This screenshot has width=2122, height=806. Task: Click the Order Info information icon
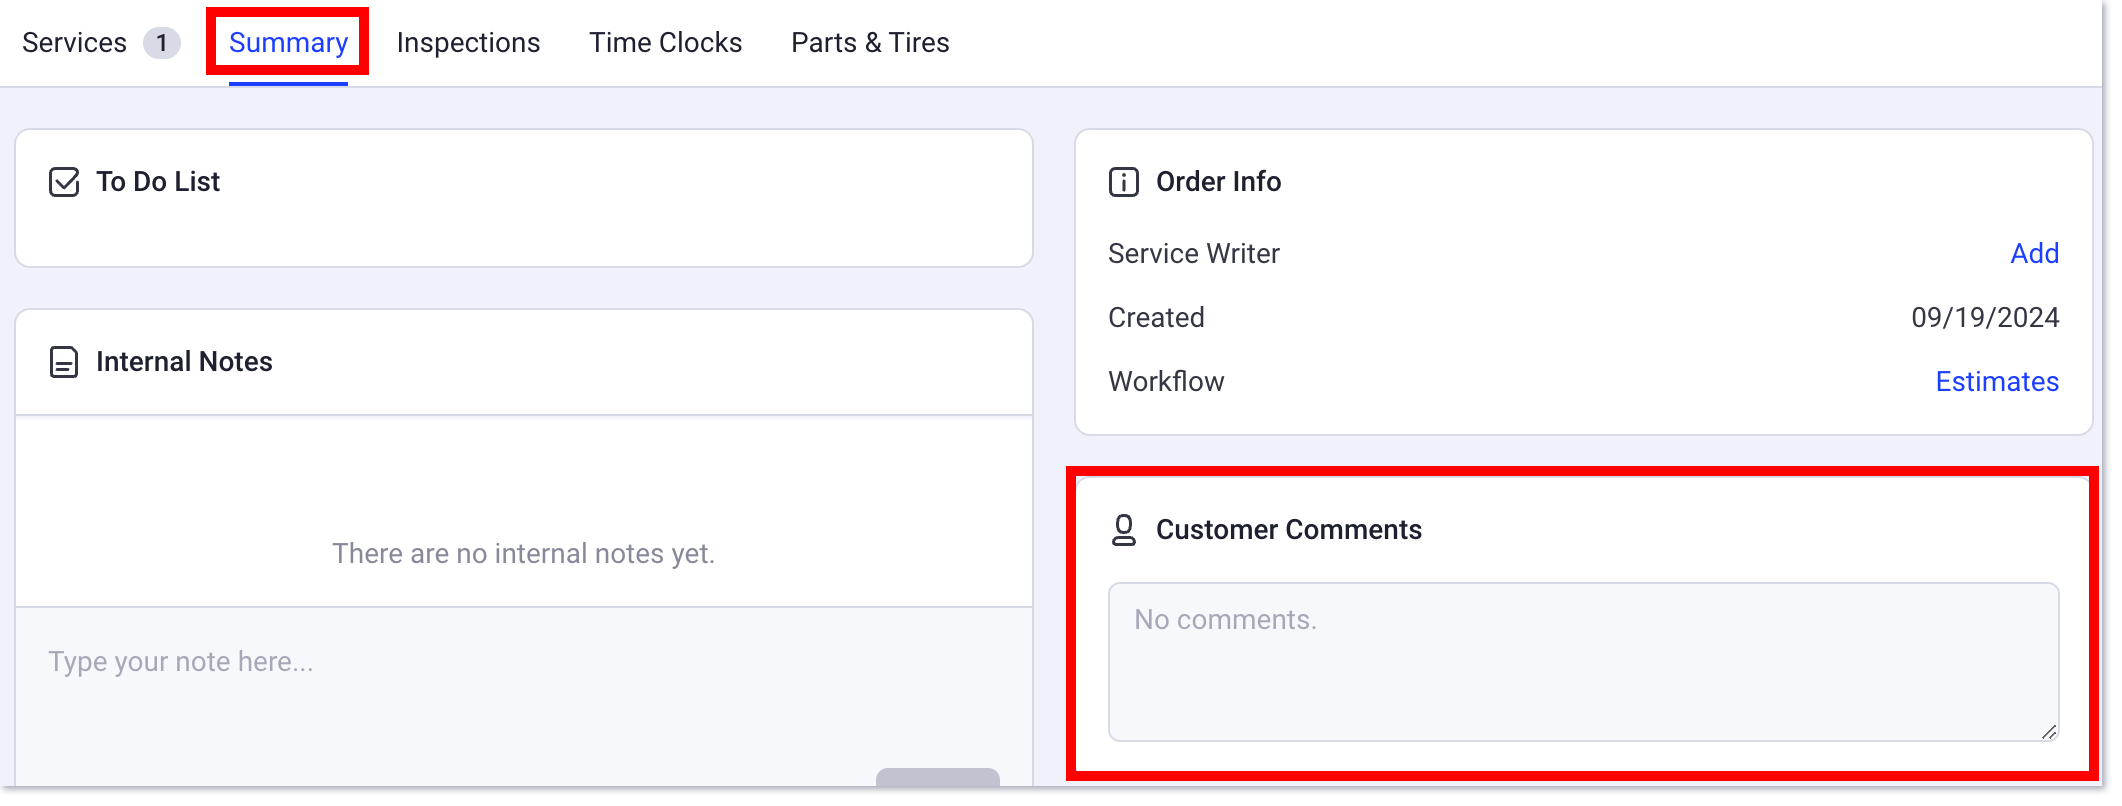(x=1124, y=182)
